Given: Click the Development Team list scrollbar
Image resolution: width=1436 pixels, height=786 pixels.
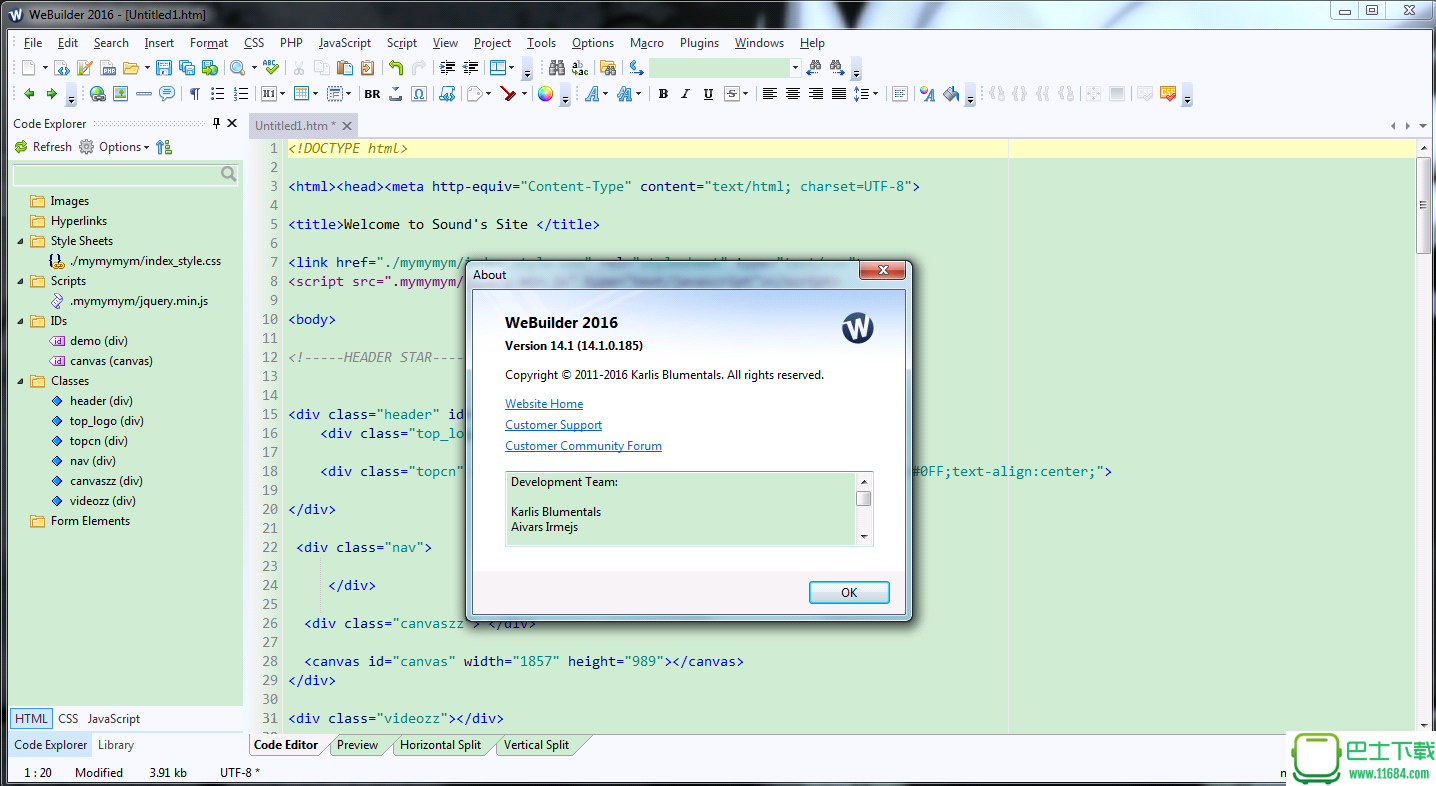Looking at the screenshot, I should 864,508.
